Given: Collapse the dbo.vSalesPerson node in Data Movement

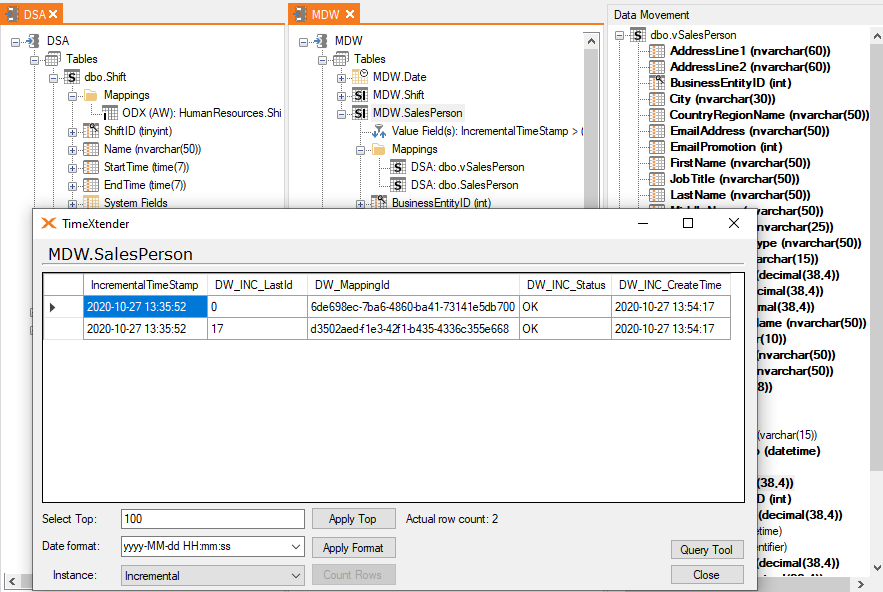Looking at the screenshot, I should pos(619,35).
